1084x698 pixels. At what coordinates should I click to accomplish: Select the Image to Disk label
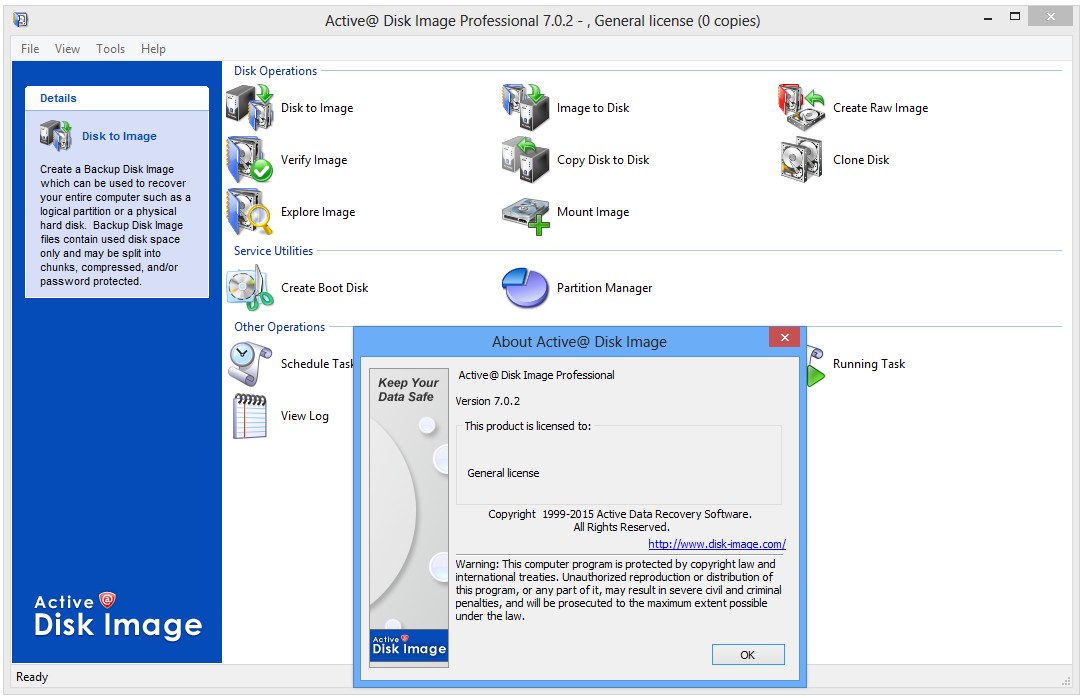tap(593, 108)
